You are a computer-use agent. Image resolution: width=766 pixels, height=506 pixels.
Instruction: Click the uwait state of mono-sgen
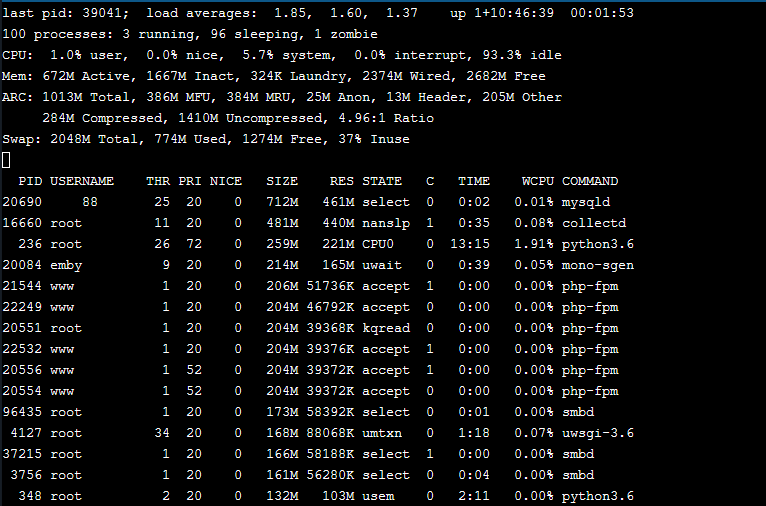click(x=382, y=265)
